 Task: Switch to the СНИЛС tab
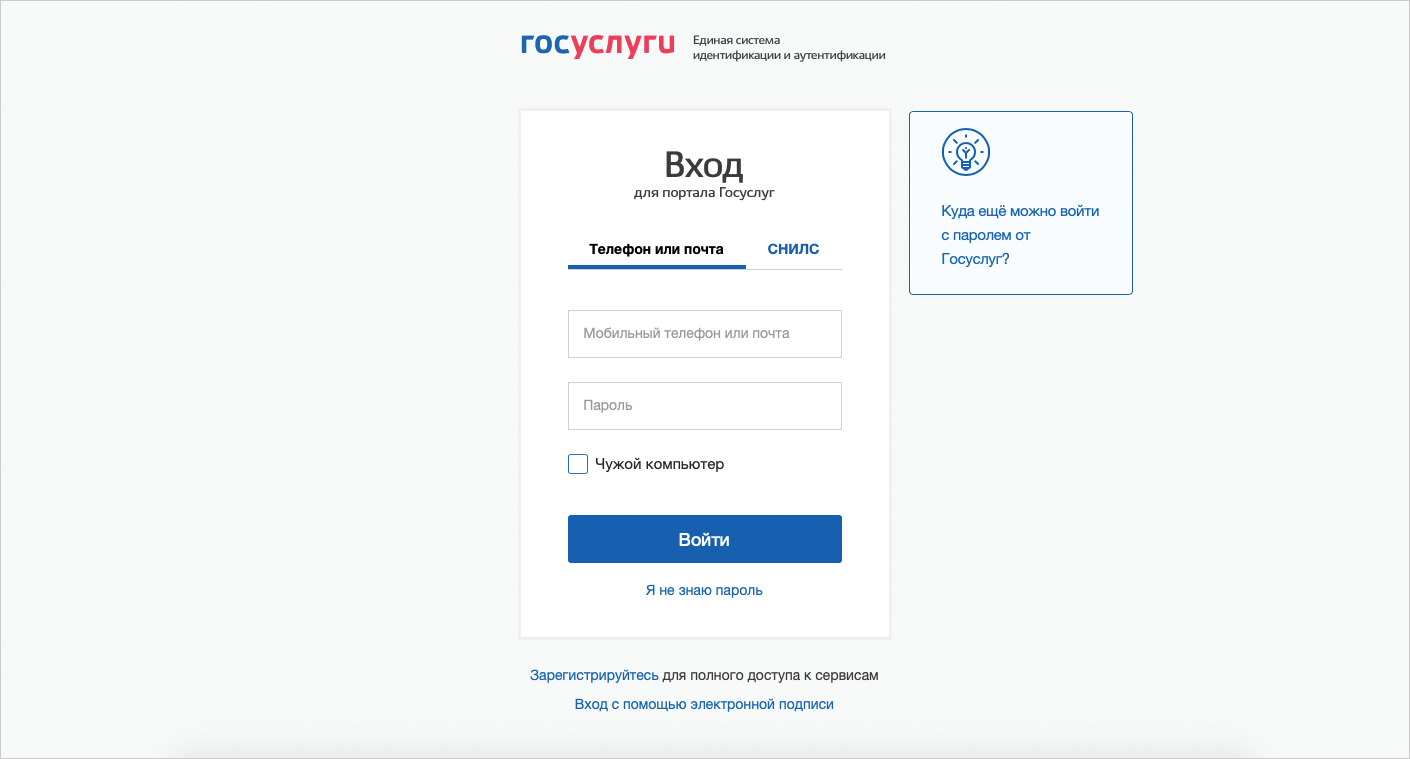pyautogui.click(x=793, y=249)
